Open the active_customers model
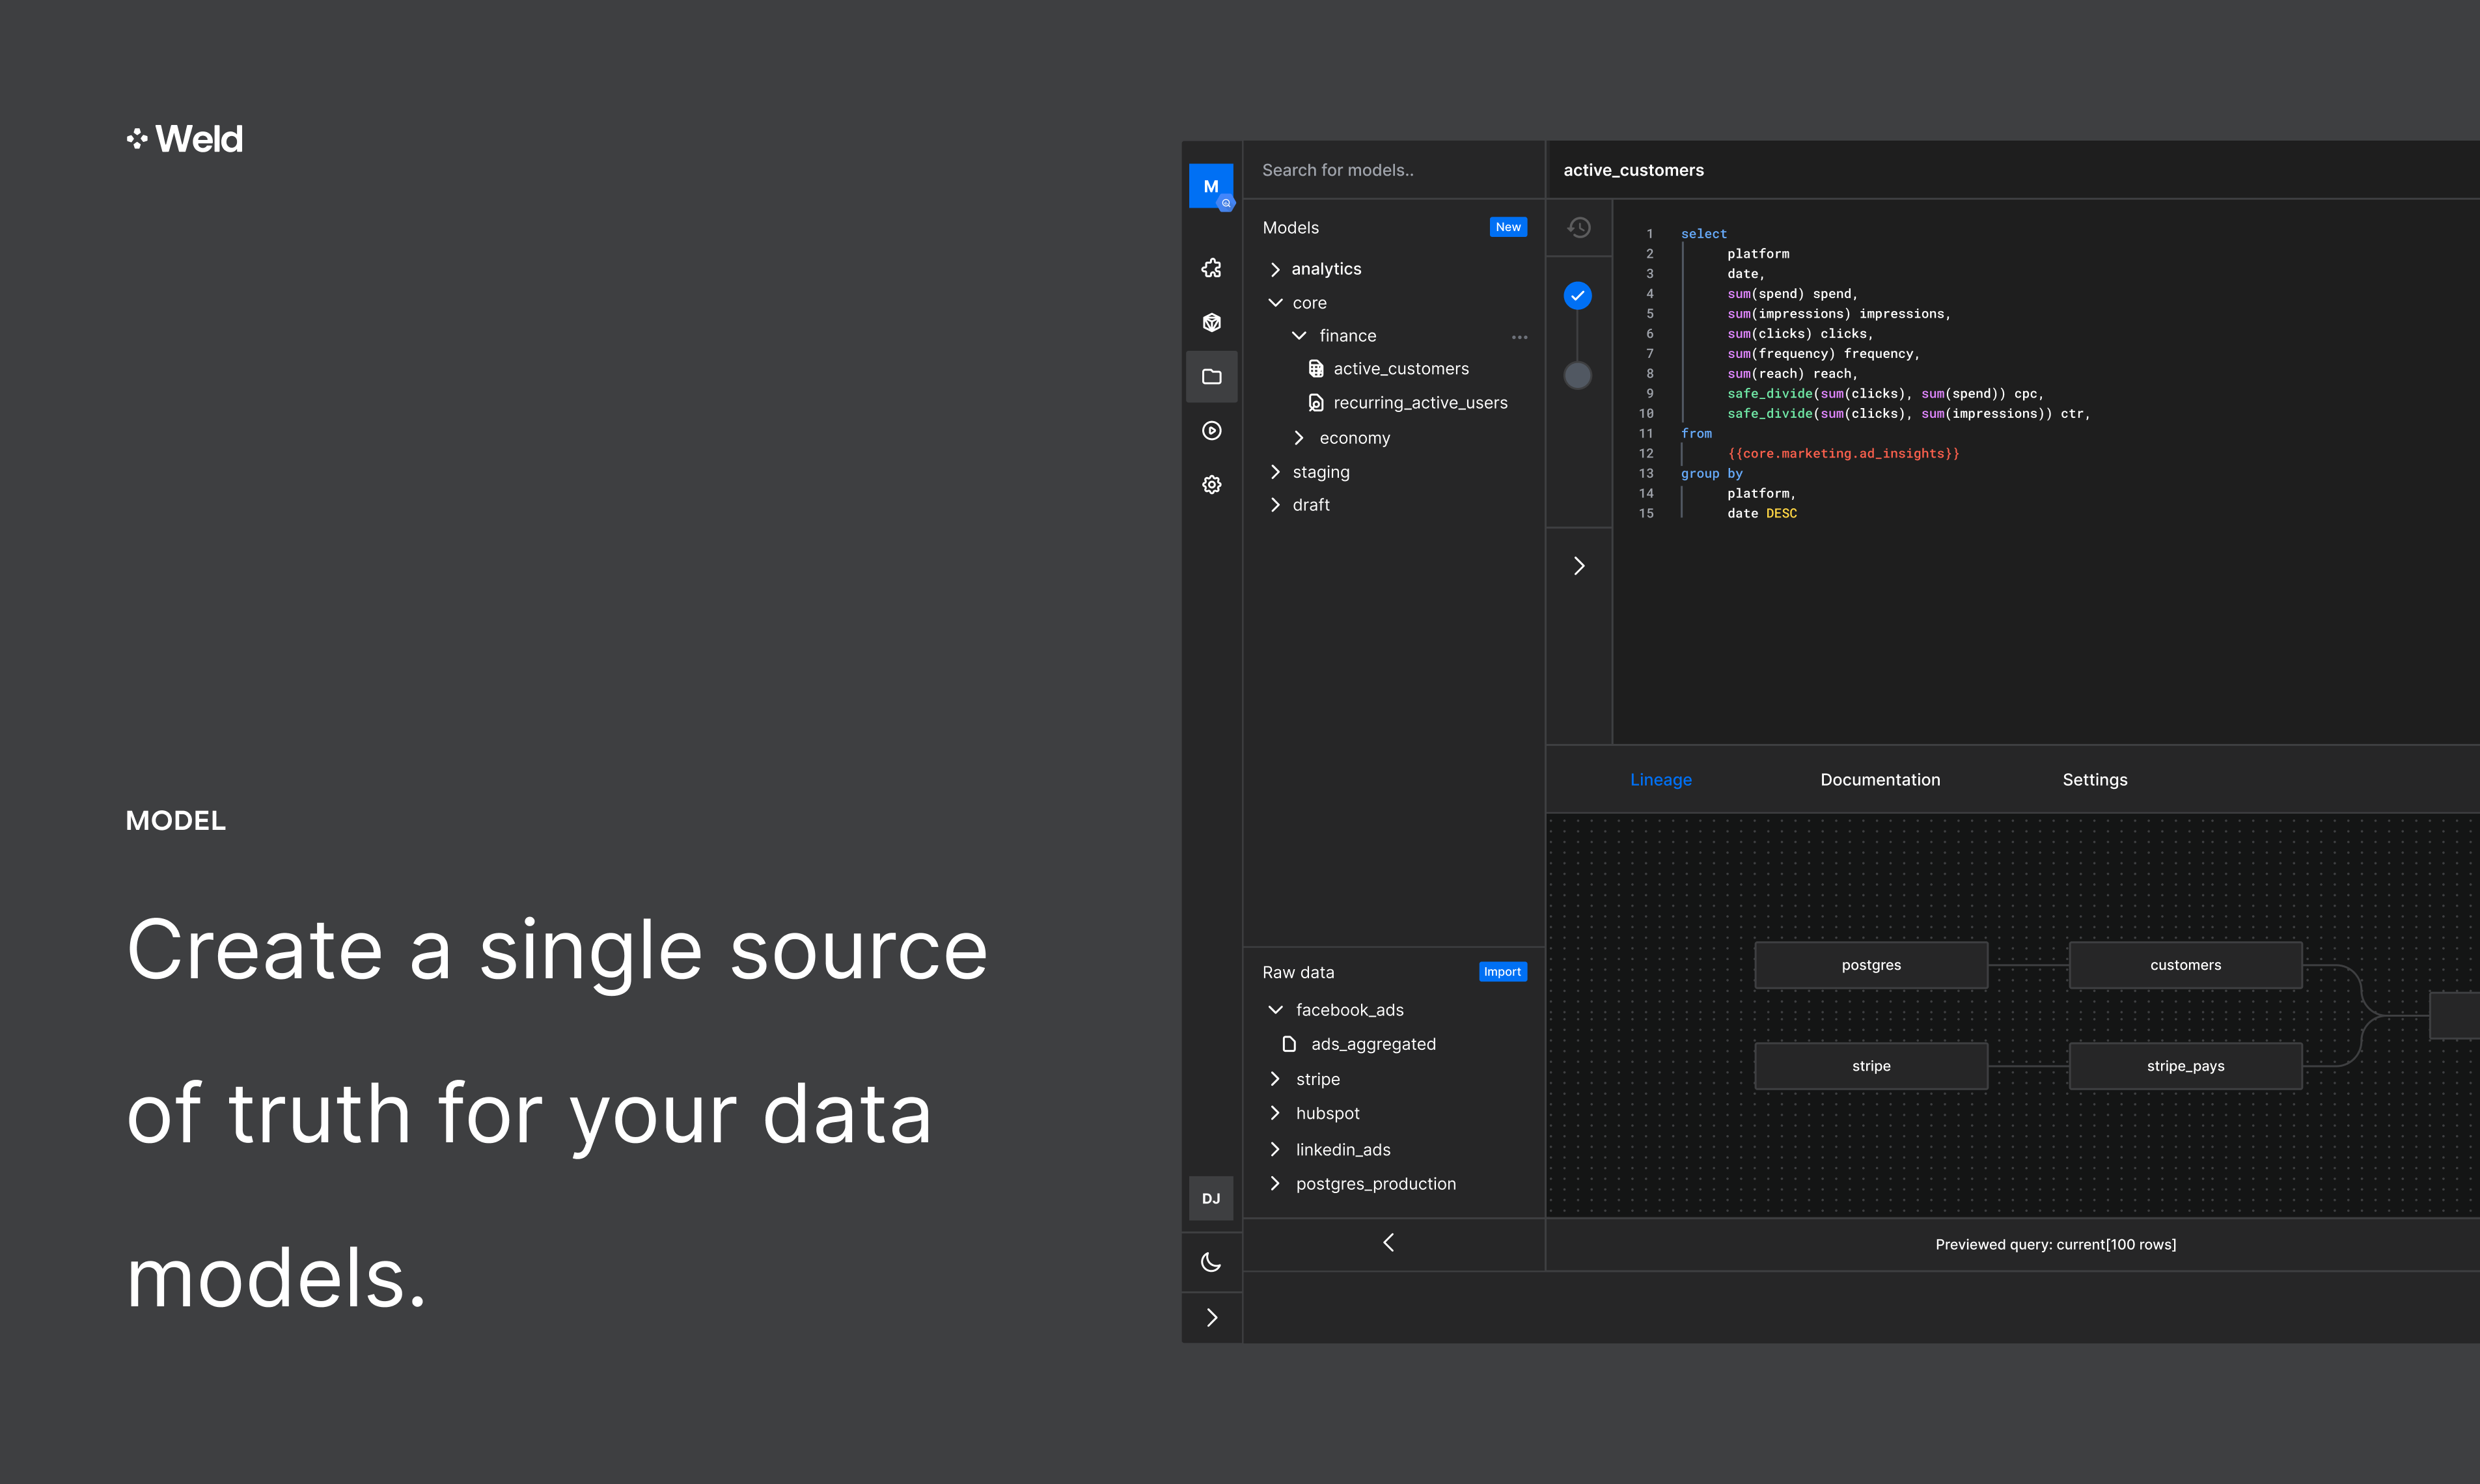The width and height of the screenshot is (2480, 1484). pos(1400,369)
